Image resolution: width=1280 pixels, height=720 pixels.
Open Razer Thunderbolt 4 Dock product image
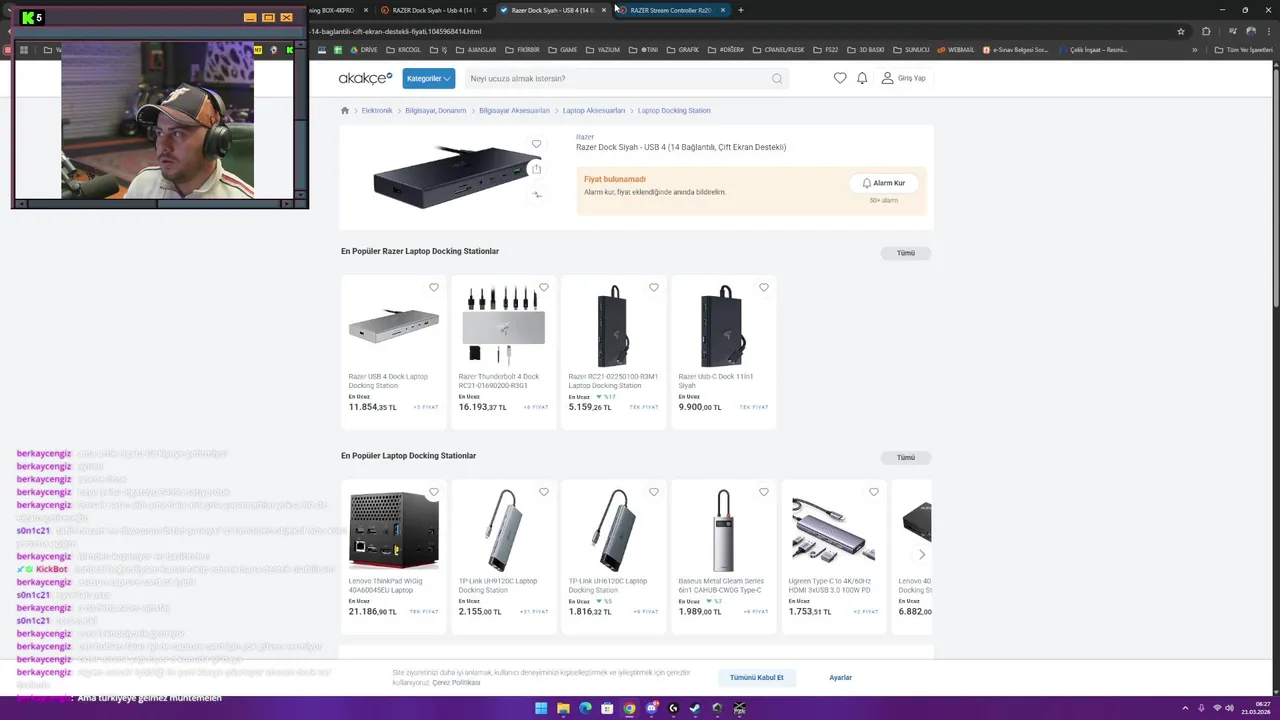(503, 325)
